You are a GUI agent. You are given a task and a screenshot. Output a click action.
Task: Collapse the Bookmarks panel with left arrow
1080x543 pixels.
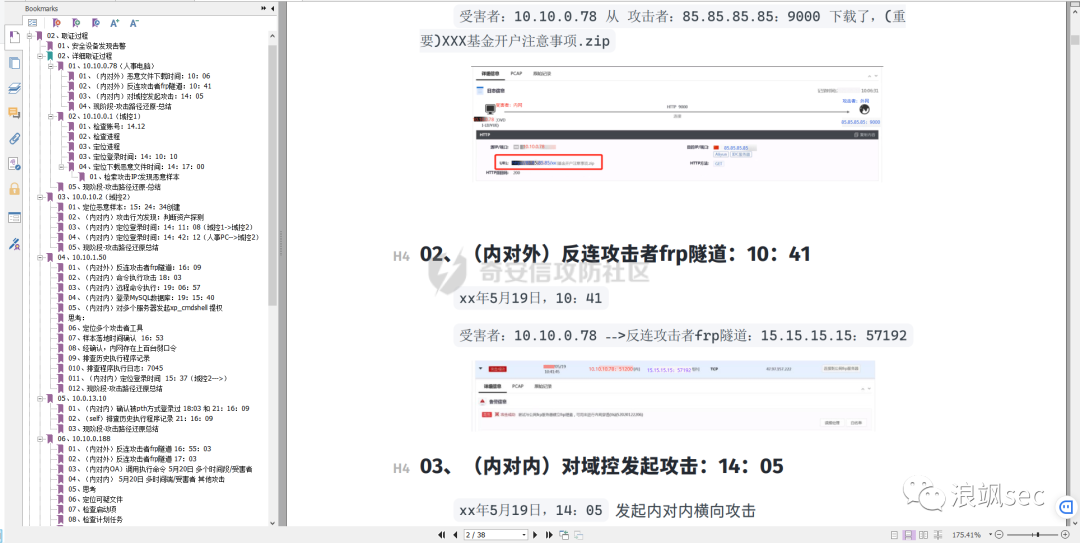click(x=273, y=8)
